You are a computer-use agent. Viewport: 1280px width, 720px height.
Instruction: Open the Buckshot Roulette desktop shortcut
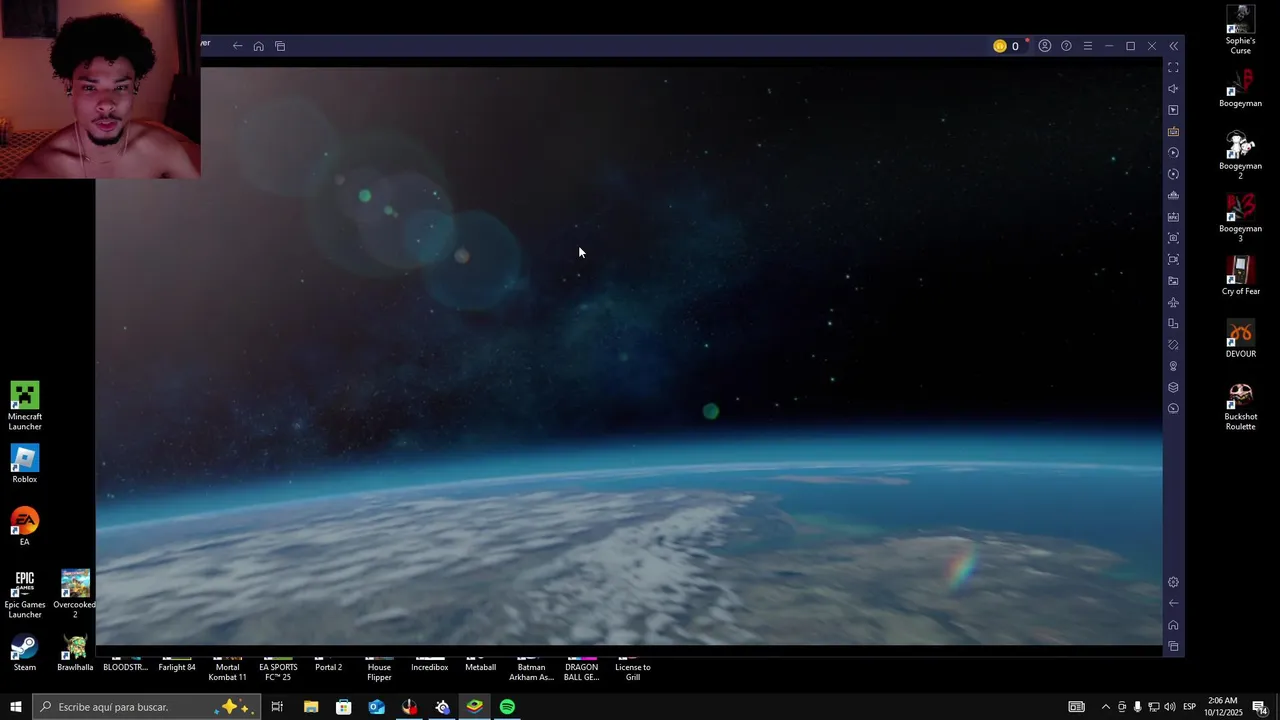pyautogui.click(x=1241, y=406)
